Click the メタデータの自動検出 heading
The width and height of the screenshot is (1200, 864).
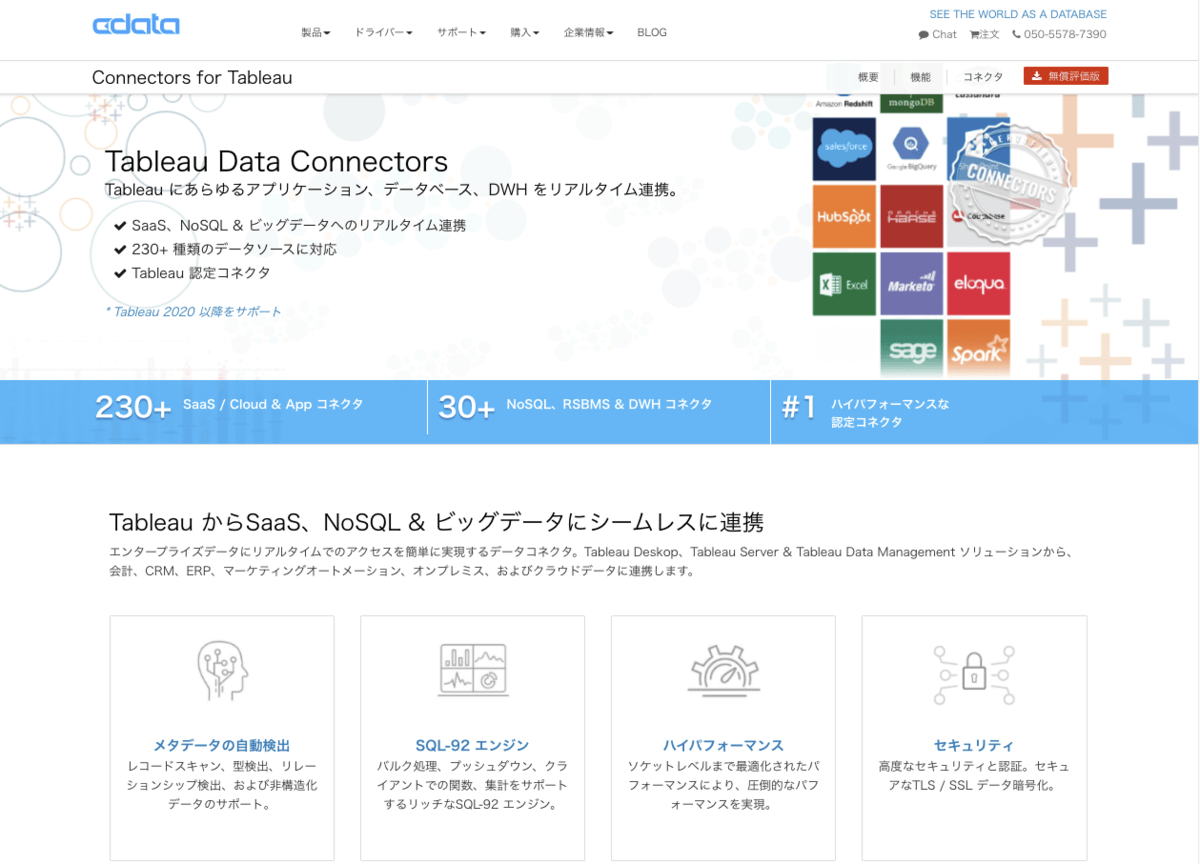tap(222, 745)
